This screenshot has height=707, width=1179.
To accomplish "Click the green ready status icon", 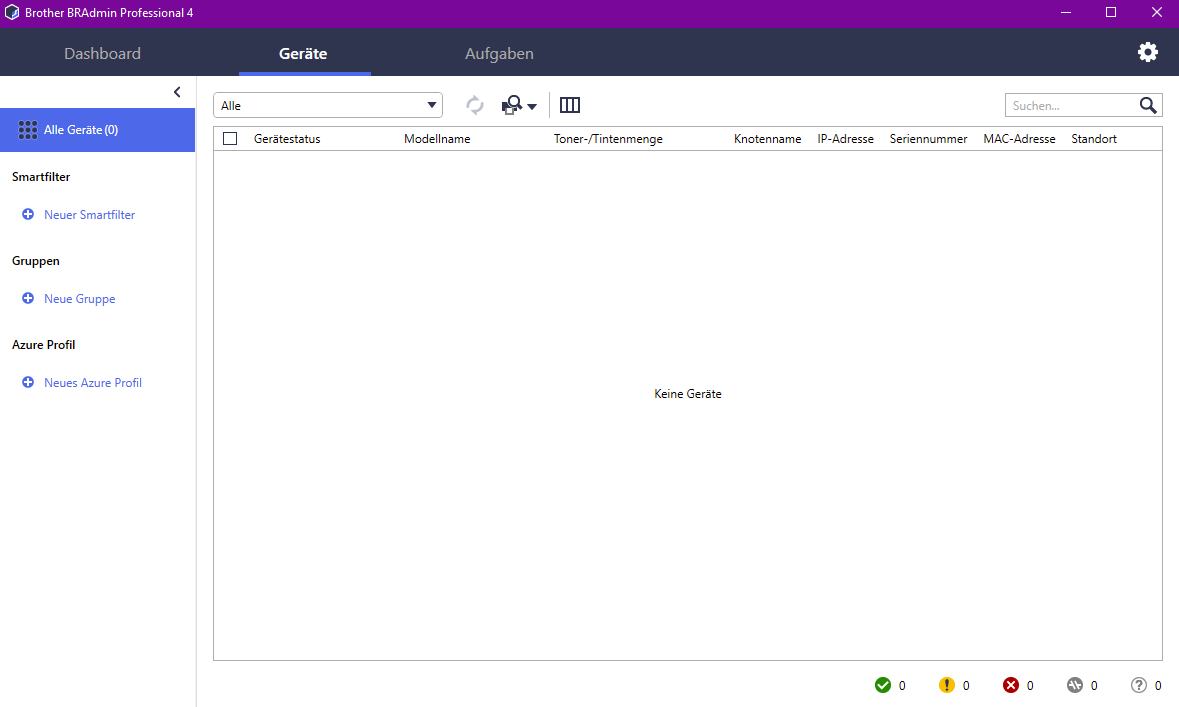I will [883, 685].
